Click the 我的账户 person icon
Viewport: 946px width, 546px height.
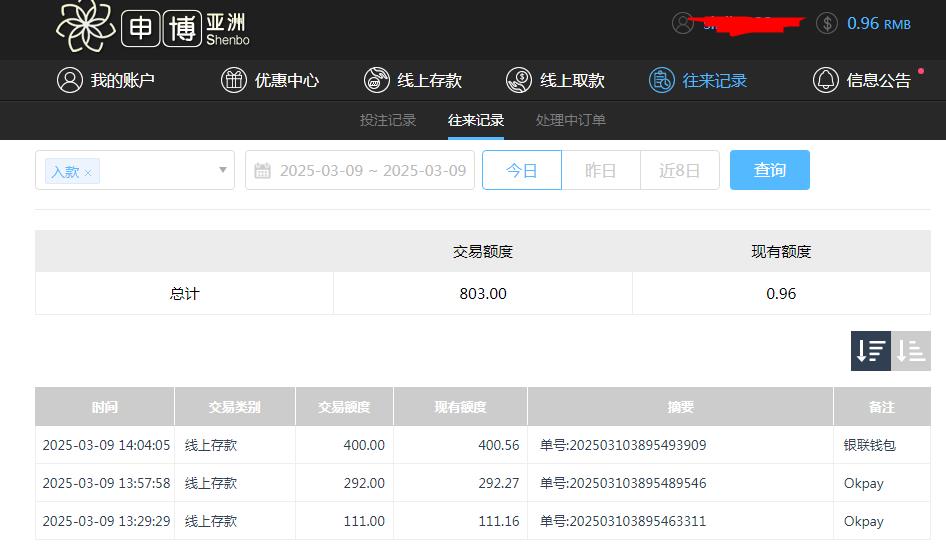(69, 80)
